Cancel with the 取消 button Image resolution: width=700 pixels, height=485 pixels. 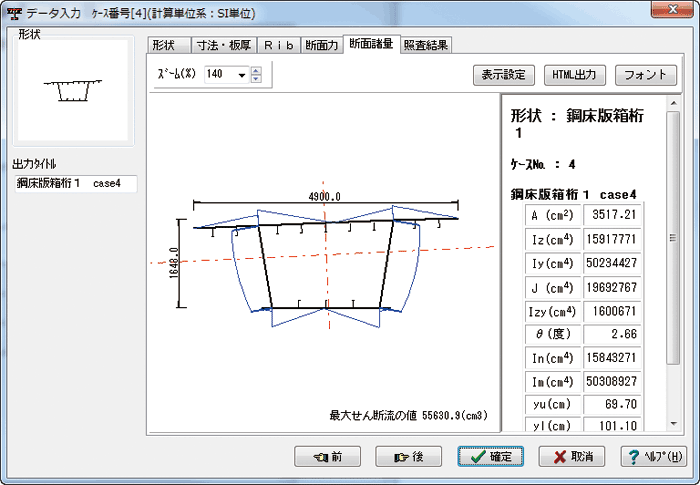(572, 456)
